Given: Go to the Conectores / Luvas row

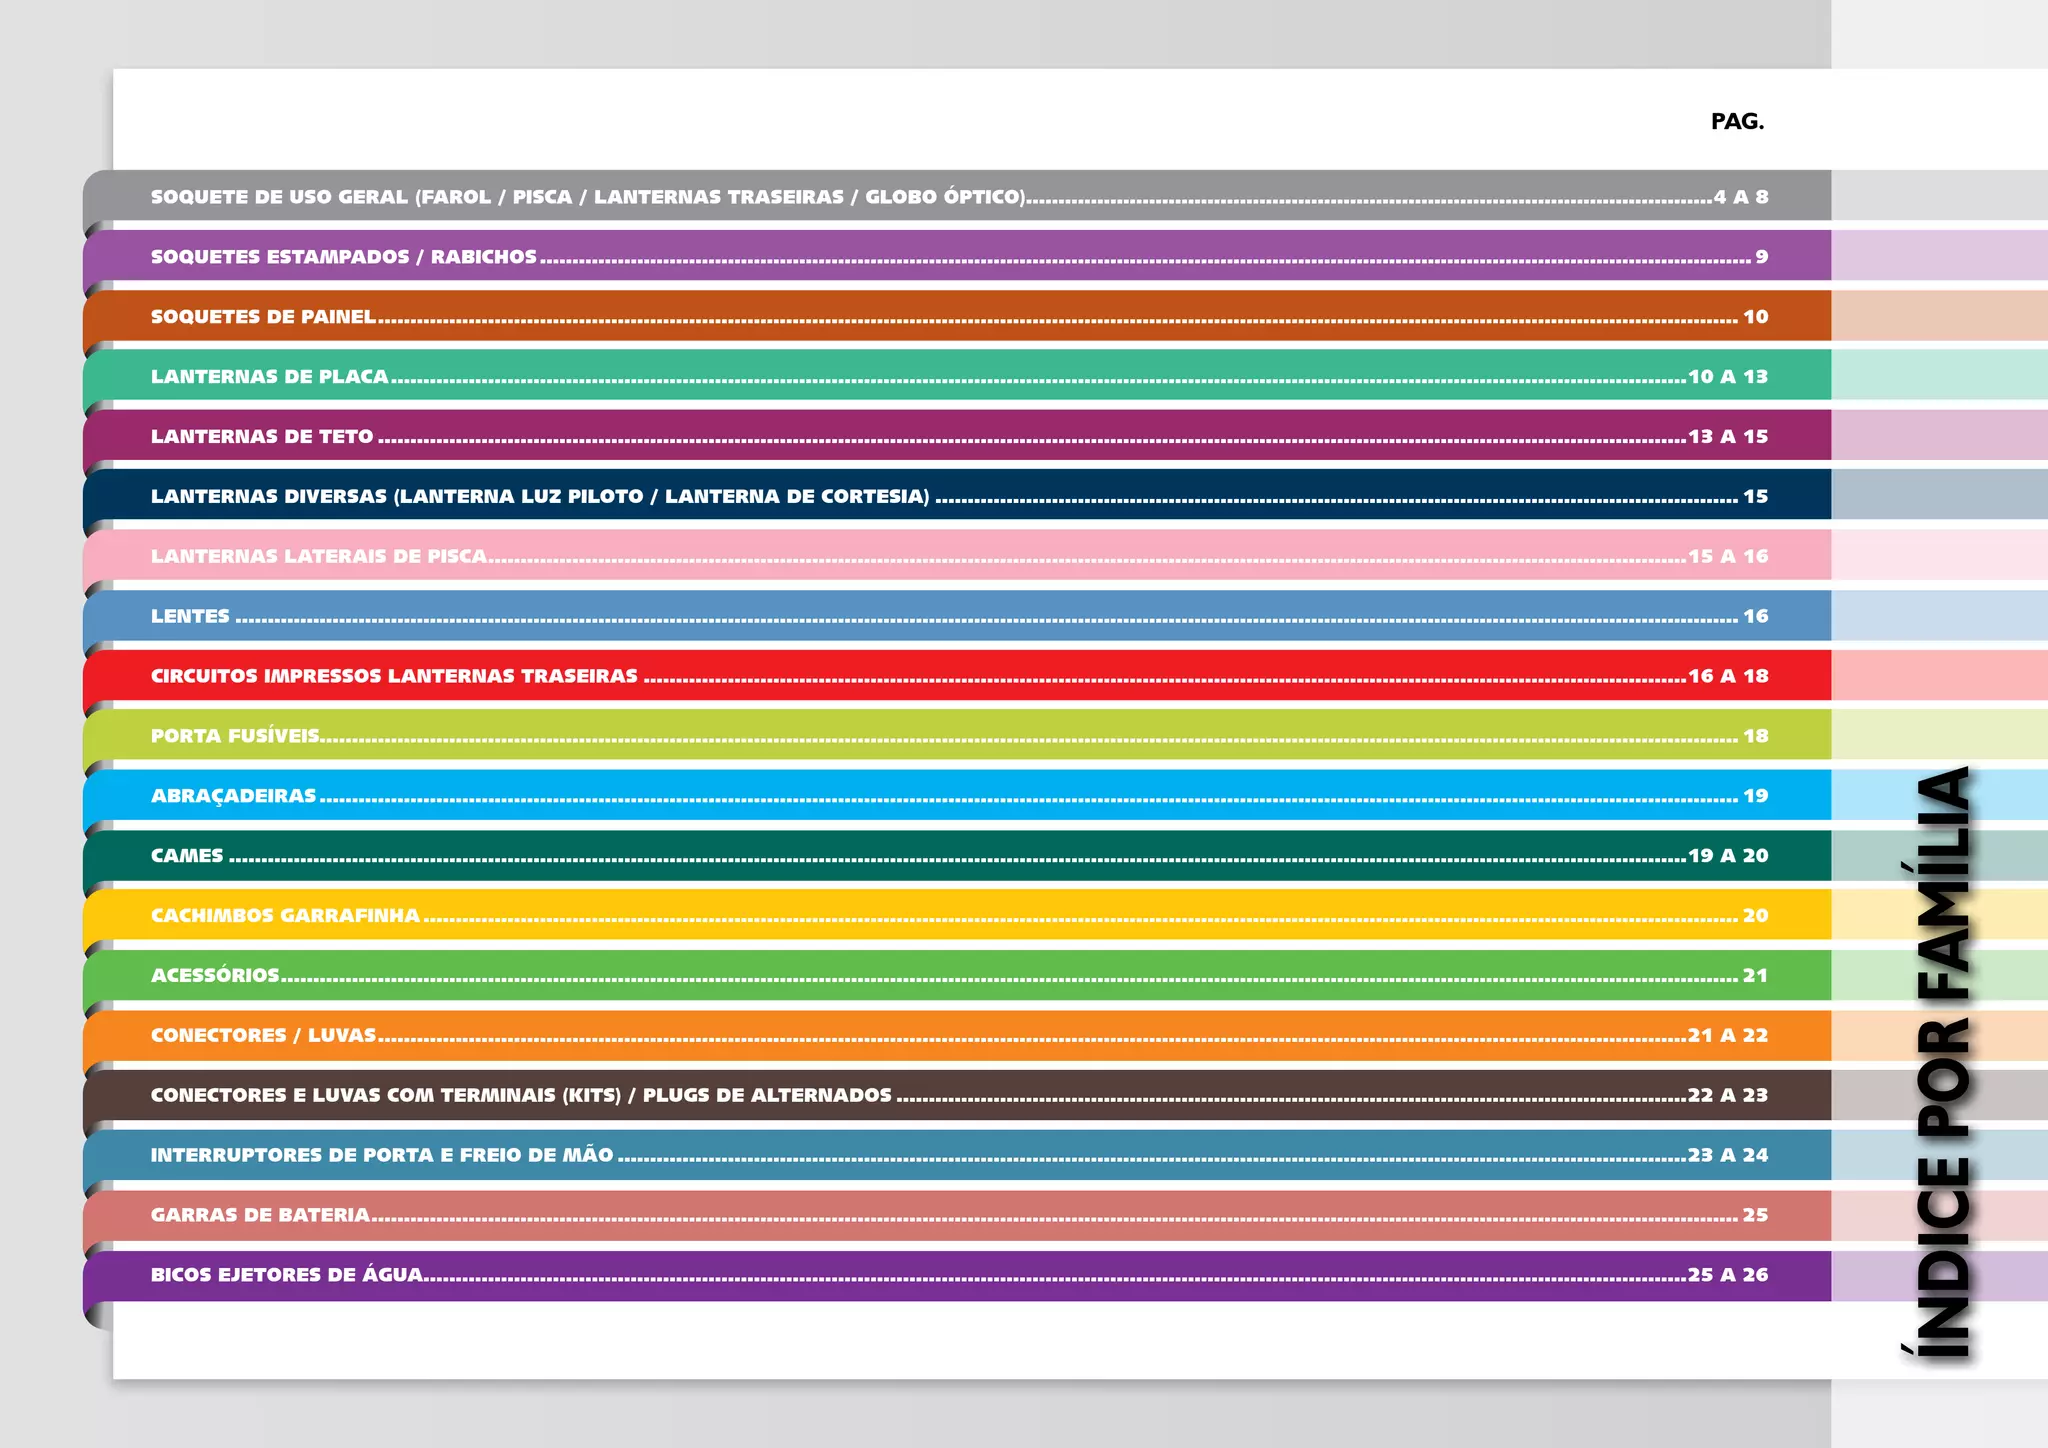Looking at the screenshot, I should (x=263, y=1035).
